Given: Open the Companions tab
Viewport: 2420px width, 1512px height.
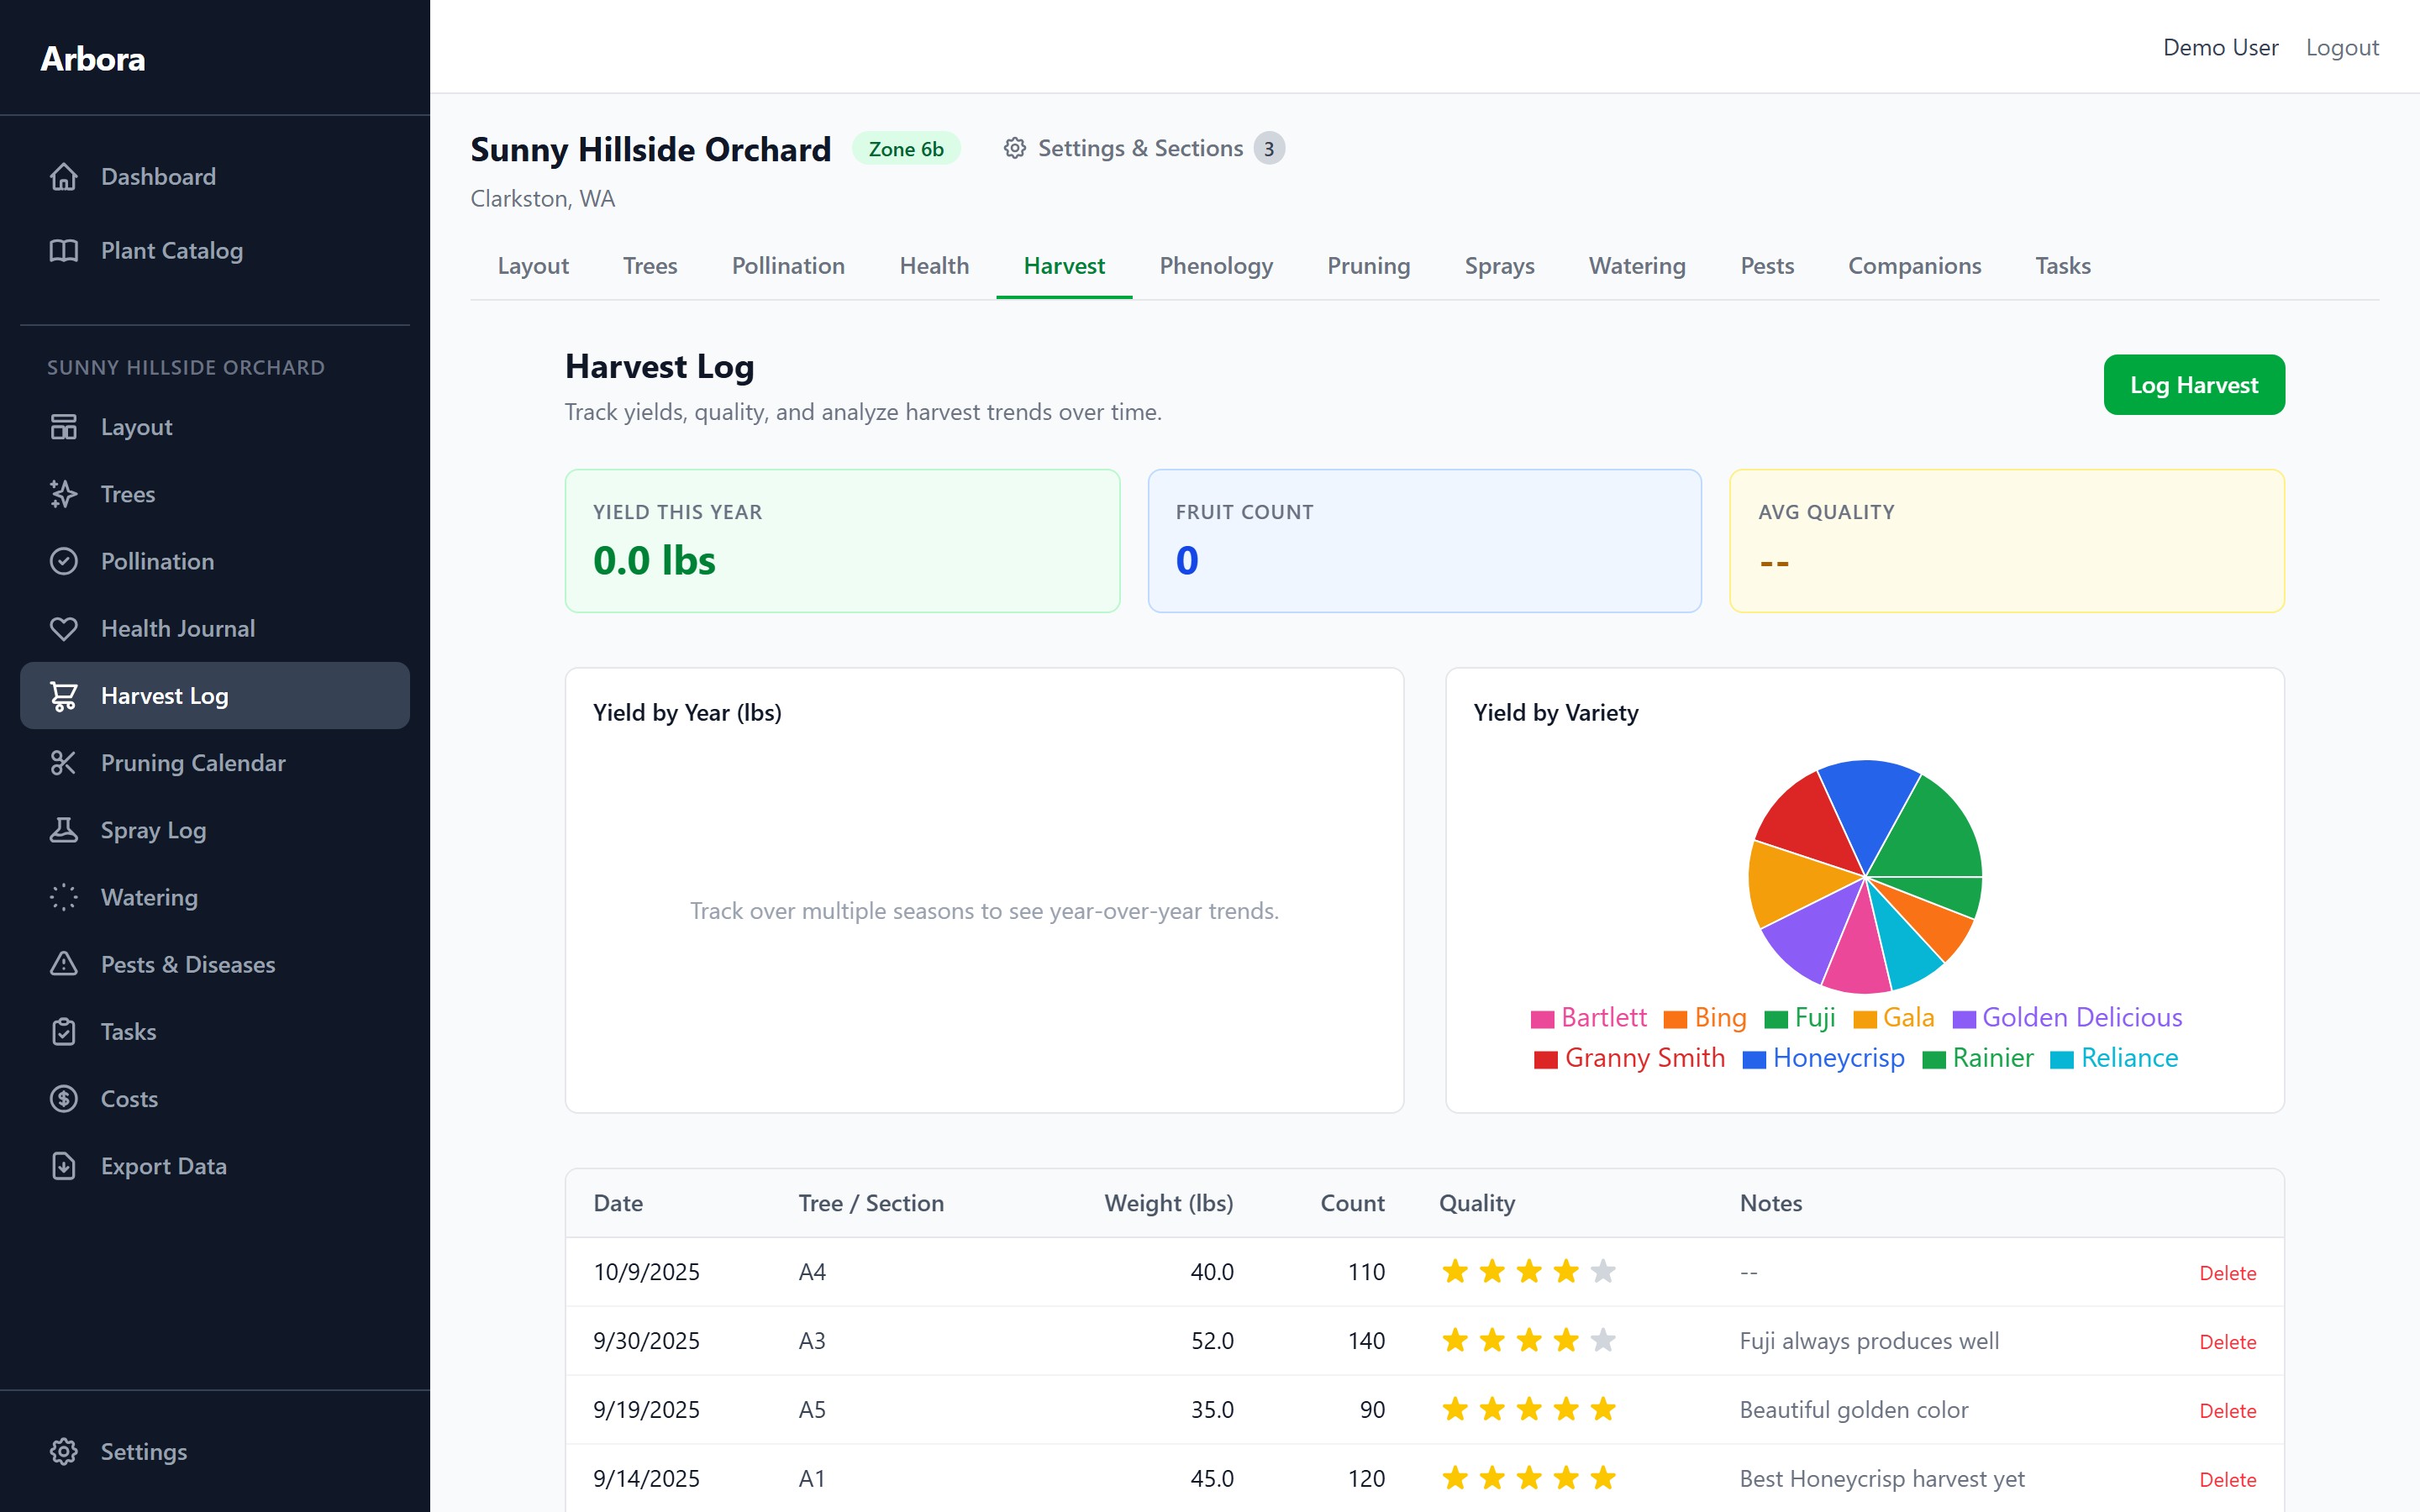Looking at the screenshot, I should [x=1914, y=266].
